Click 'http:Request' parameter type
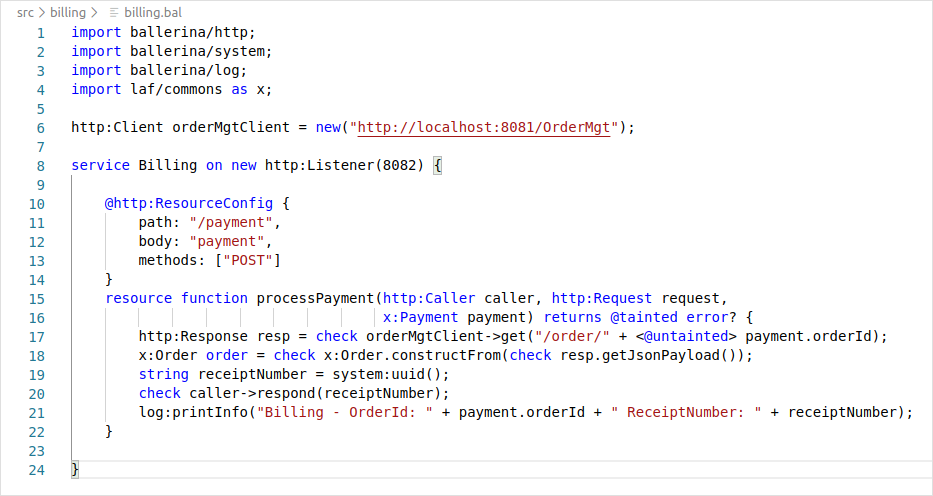 coord(602,299)
